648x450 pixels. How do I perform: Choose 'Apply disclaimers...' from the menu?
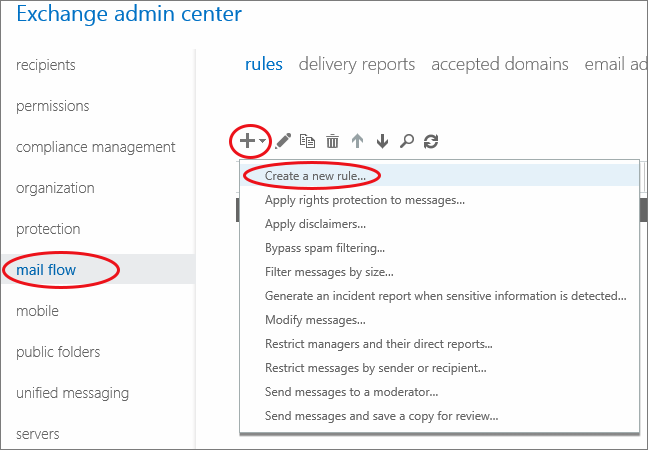[315, 223]
